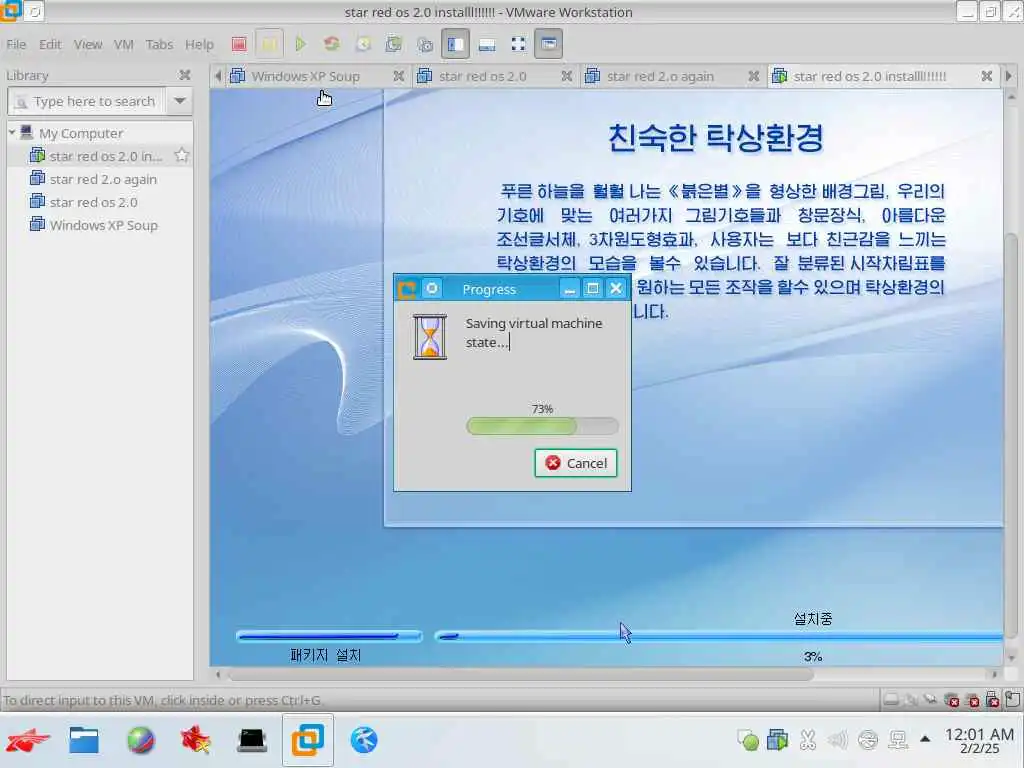Select "star red 2.o again" library item
1024x768 pixels.
[x=103, y=179]
